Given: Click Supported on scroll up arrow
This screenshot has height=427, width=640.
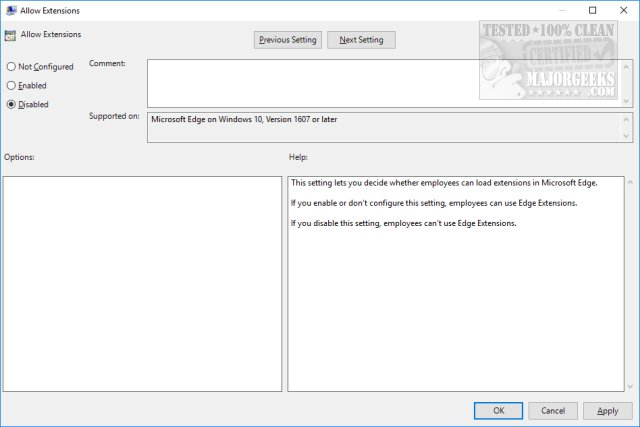Looking at the screenshot, I should 626,119.
